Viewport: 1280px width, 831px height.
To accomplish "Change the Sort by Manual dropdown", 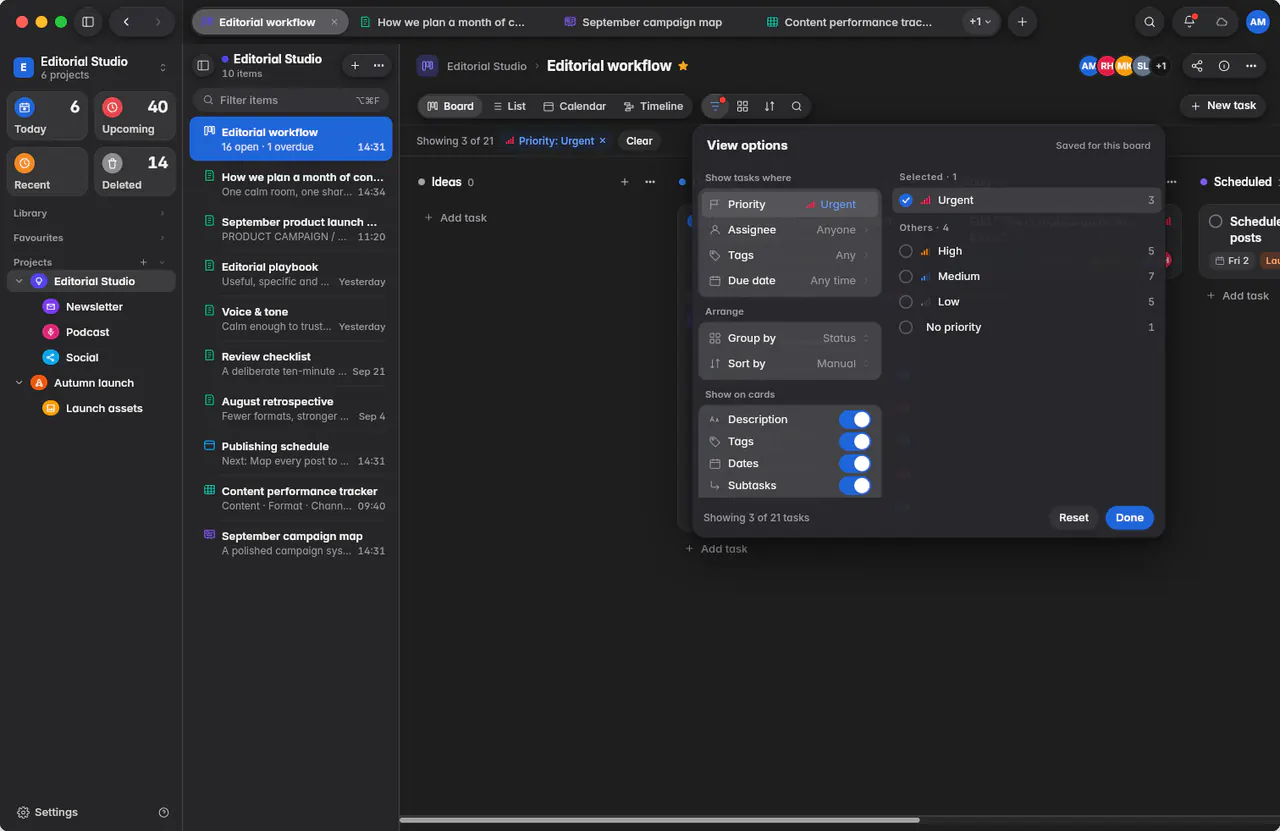I will (790, 364).
